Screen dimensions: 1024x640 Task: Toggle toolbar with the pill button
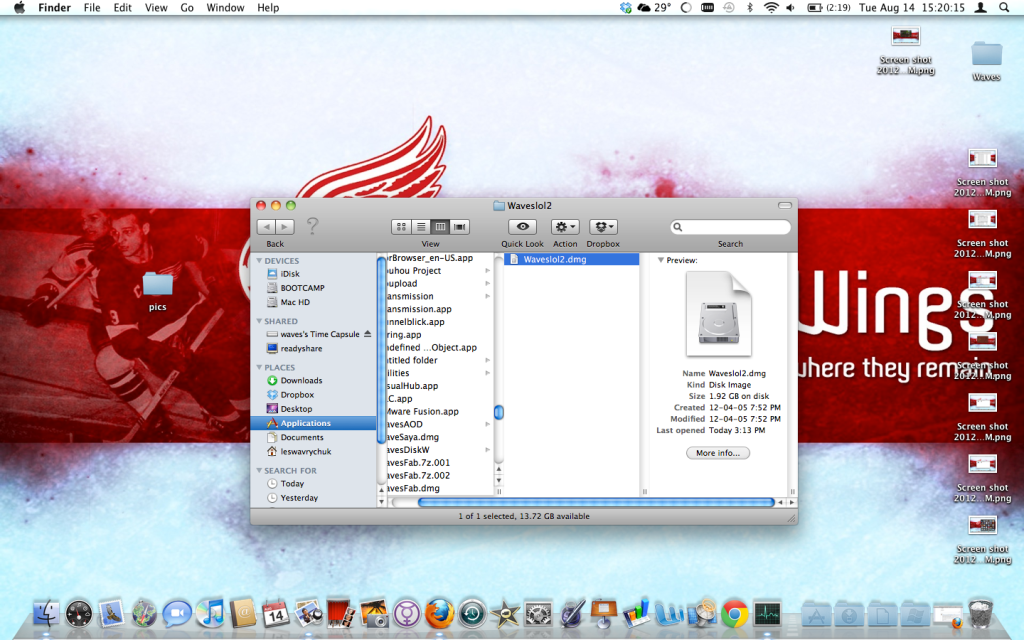click(x=784, y=206)
